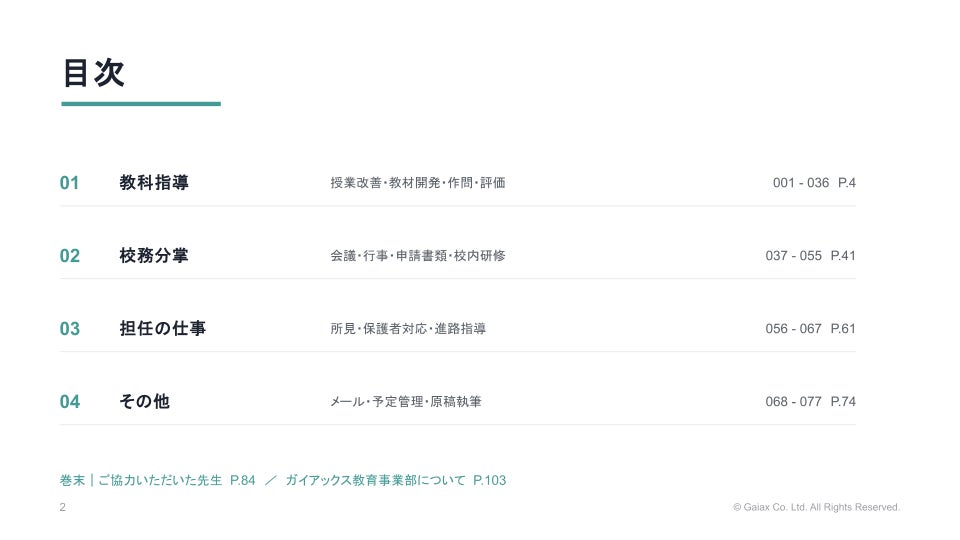
Task: Go to page P.41 reference
Action: tap(842, 255)
